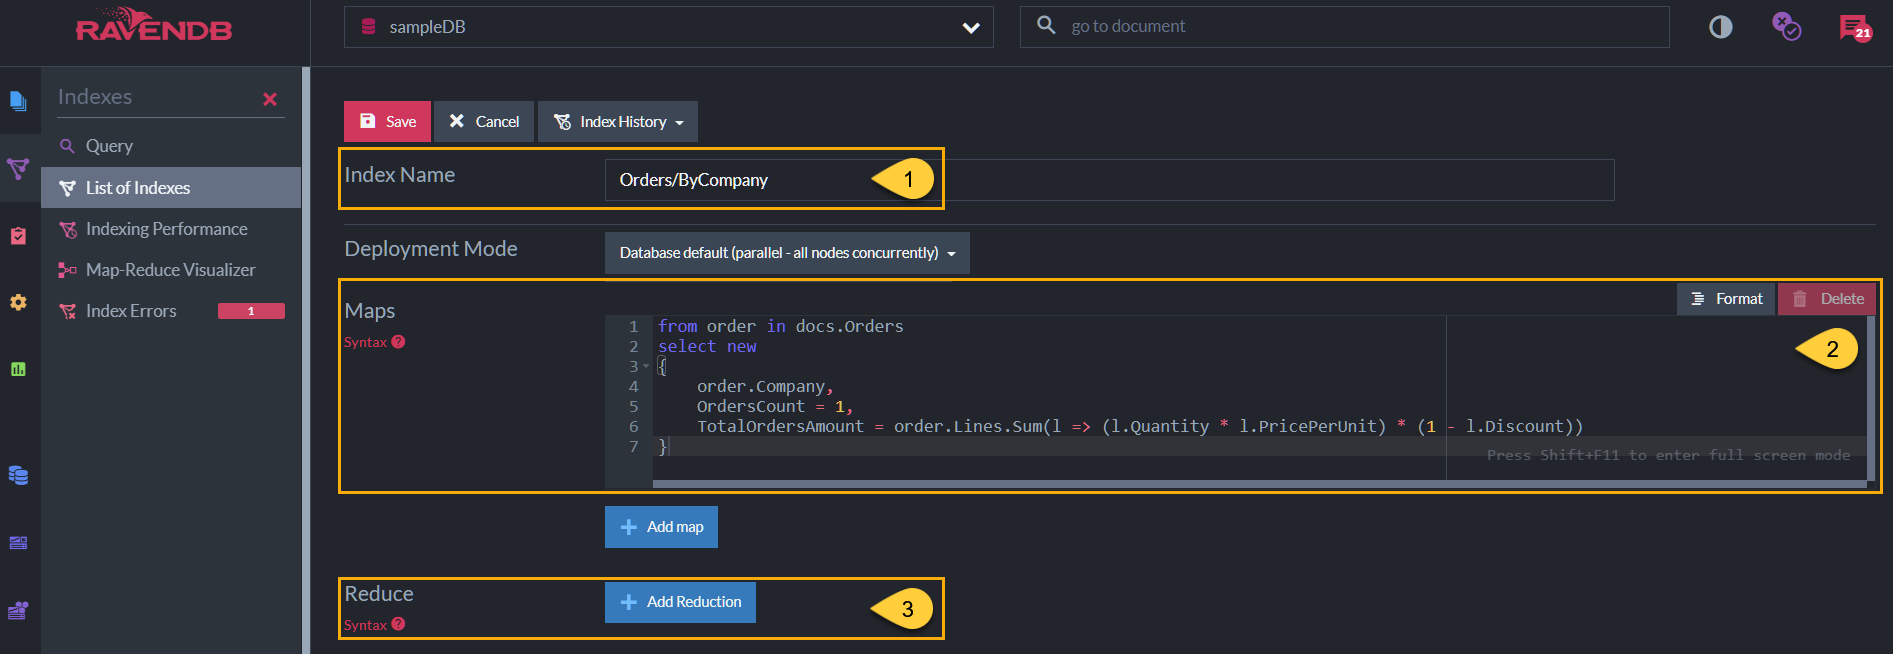Image resolution: width=1893 pixels, height=654 pixels.
Task: Click Add map button
Action: coord(661,527)
